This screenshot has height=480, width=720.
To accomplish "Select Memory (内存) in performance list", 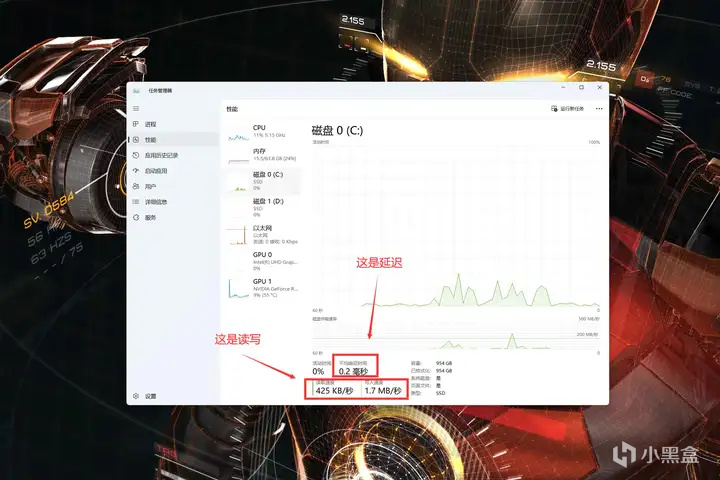I will click(x=263, y=155).
